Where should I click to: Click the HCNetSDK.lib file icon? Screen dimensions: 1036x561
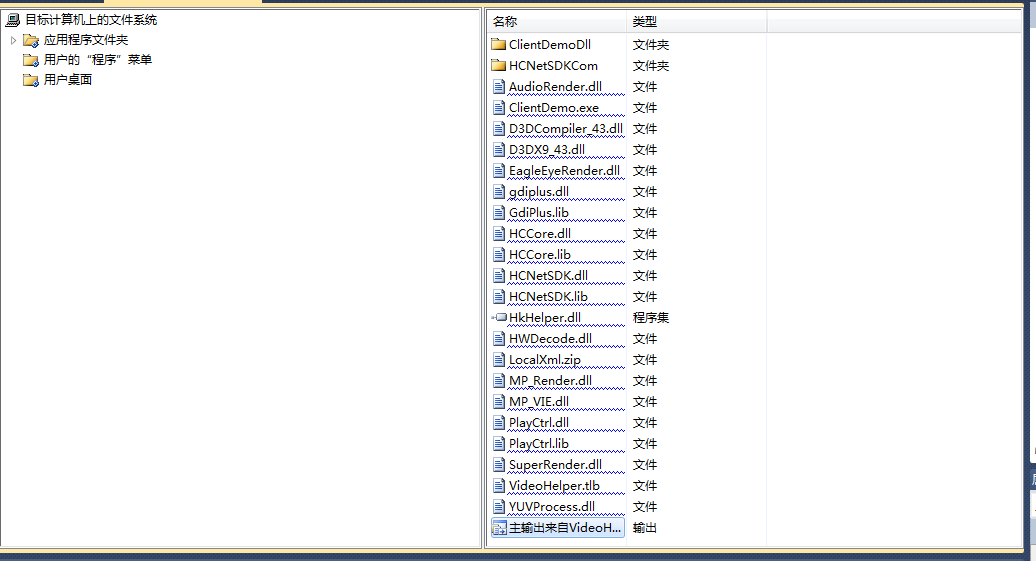click(499, 297)
